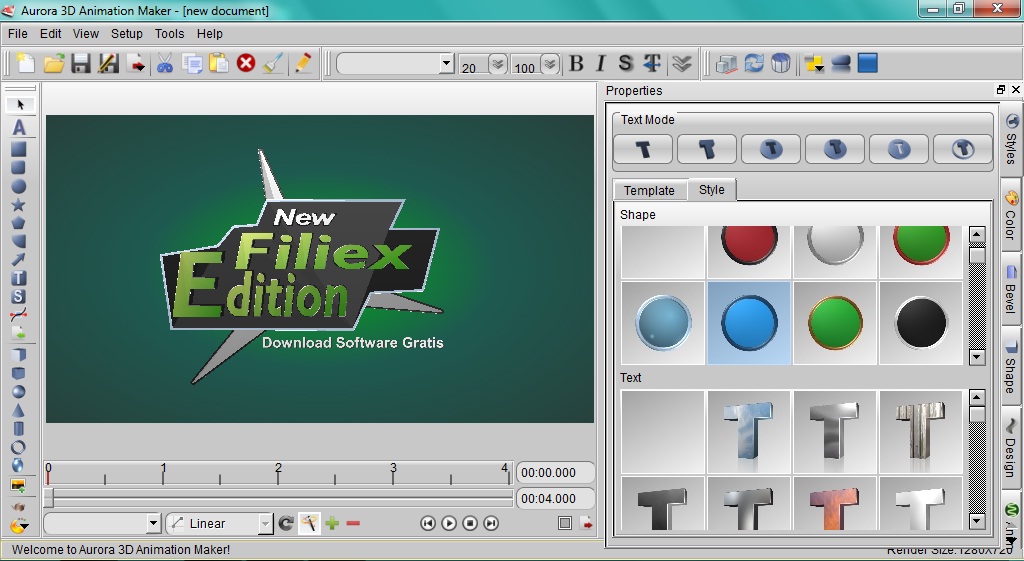Select the pentagon shape tool
The width and height of the screenshot is (1024, 561).
[x=19, y=223]
